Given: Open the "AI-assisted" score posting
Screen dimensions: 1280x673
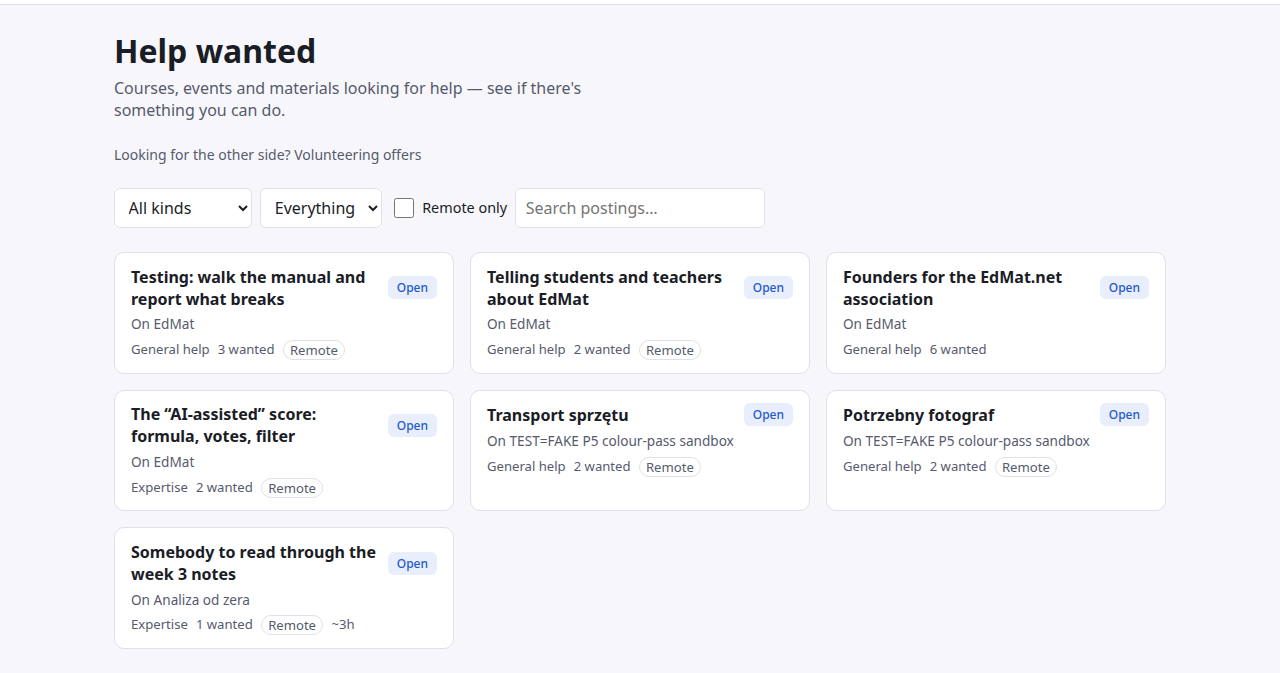Looking at the screenshot, I should pyautogui.click(x=224, y=425).
